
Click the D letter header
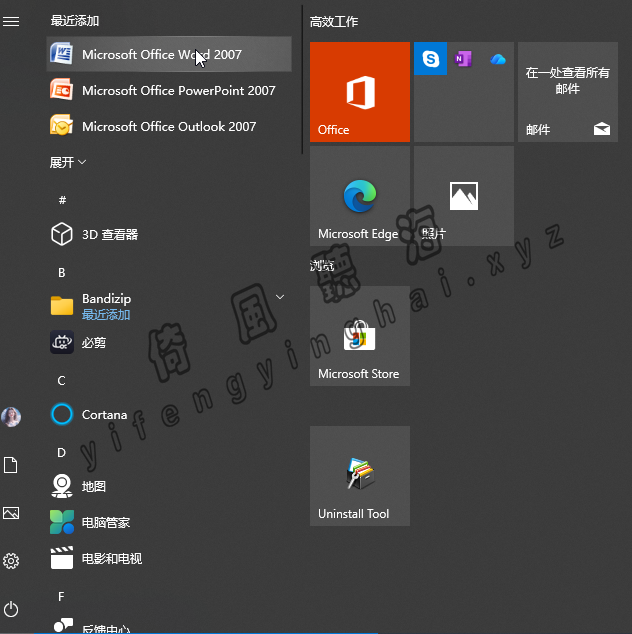[x=61, y=452]
